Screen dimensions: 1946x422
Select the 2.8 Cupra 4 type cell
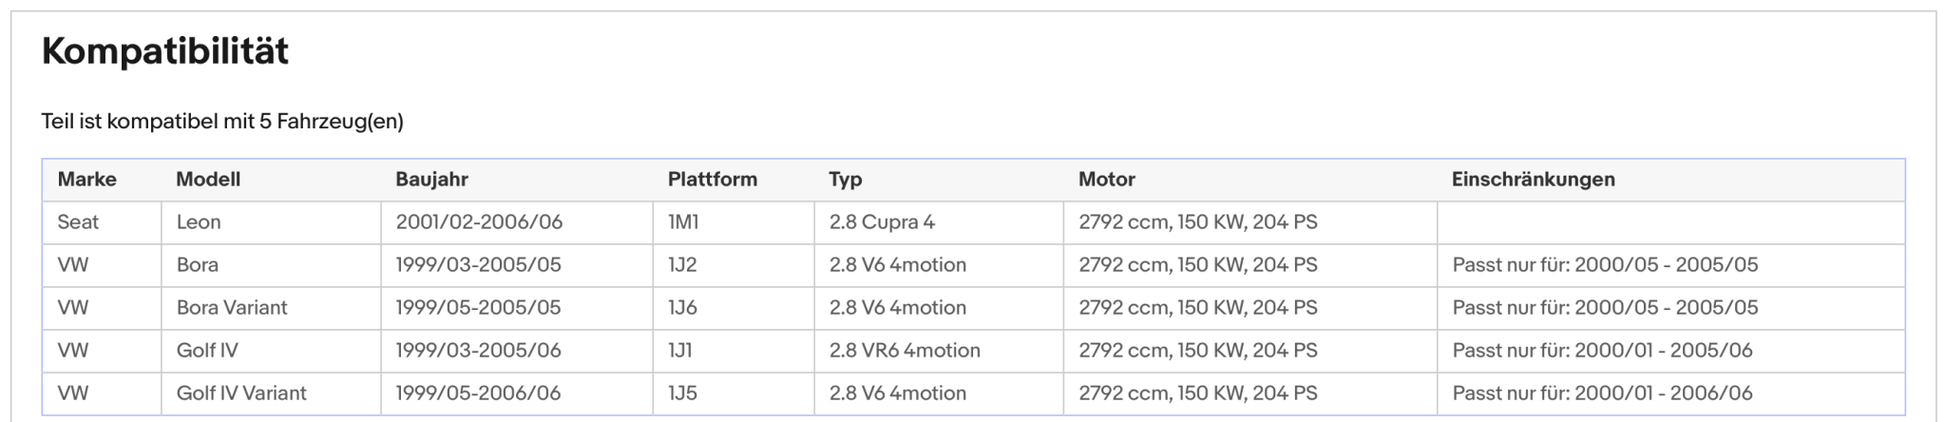click(x=882, y=222)
